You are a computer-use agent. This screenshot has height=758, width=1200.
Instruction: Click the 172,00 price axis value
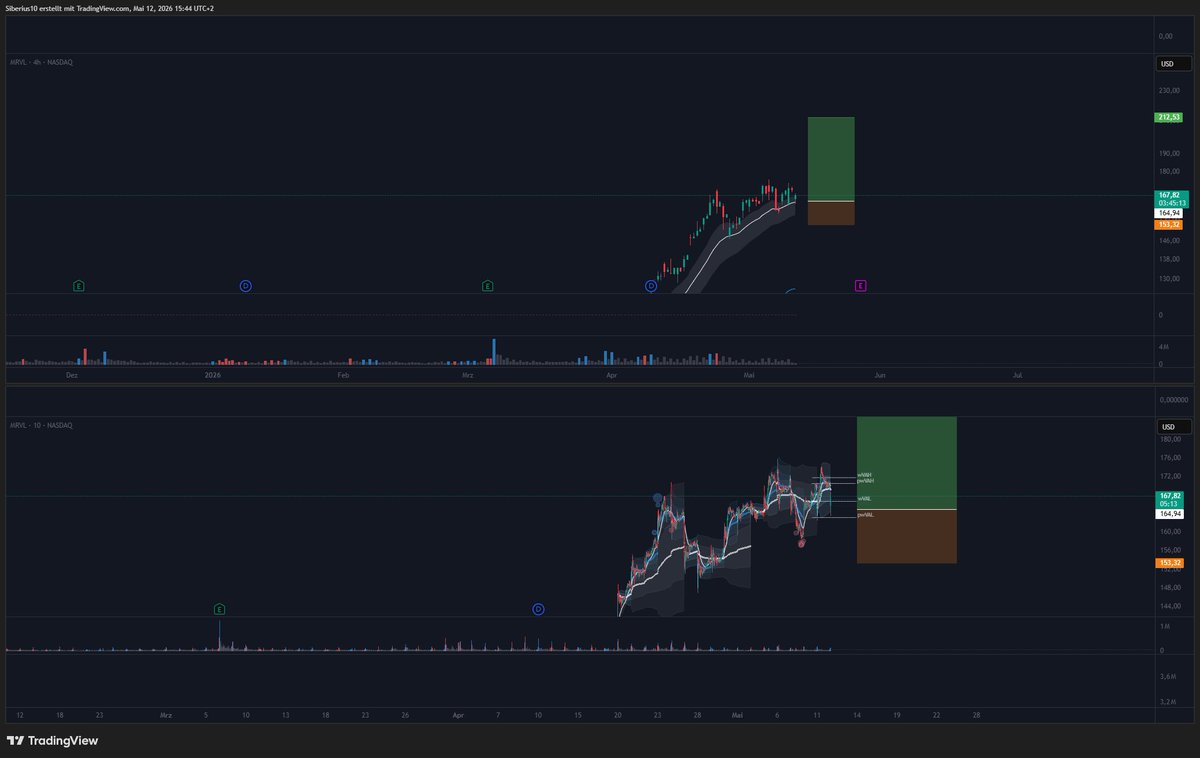coord(1168,476)
